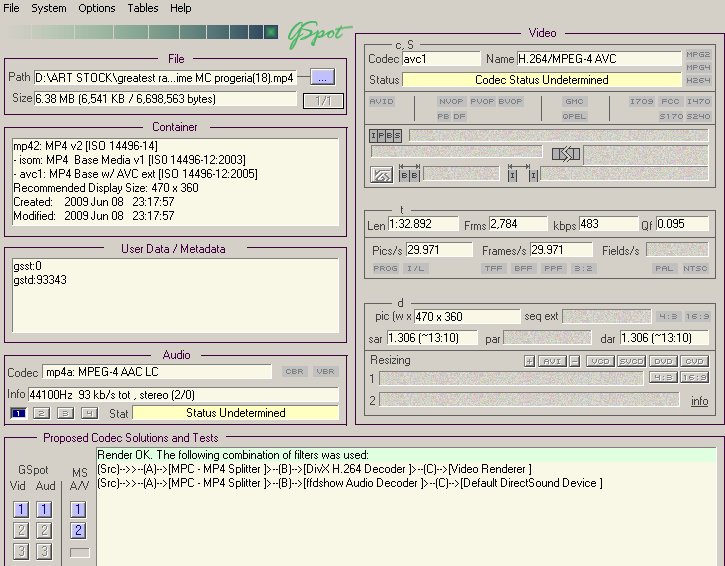Click the 16:9 indicator next to seq ext
This screenshot has height=566, width=725.
coord(697,317)
